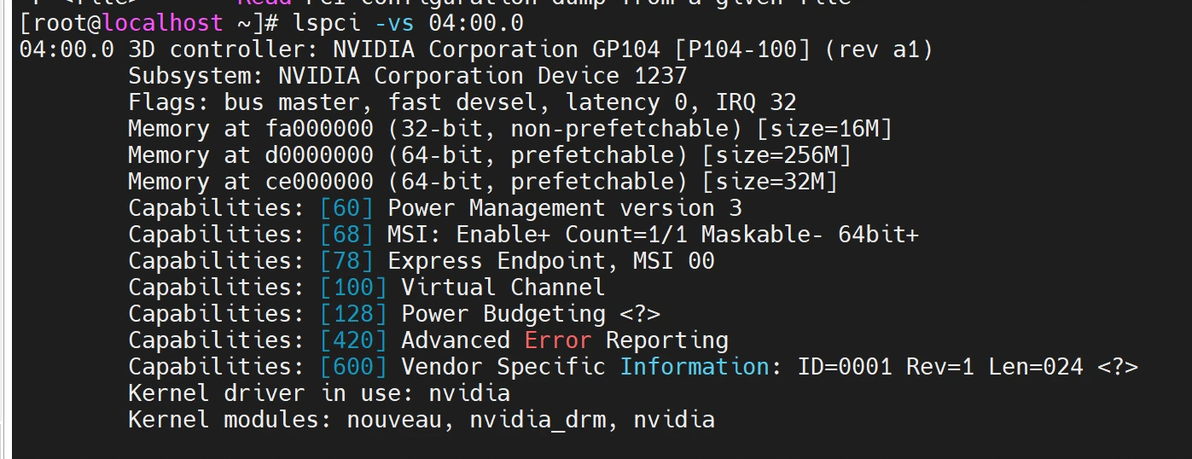Click the [420] capability offset
1192x459 pixels.
coord(354,340)
